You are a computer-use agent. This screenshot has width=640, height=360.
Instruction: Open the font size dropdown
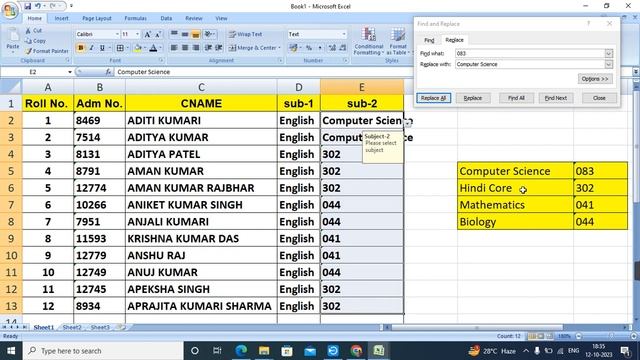coord(138,34)
